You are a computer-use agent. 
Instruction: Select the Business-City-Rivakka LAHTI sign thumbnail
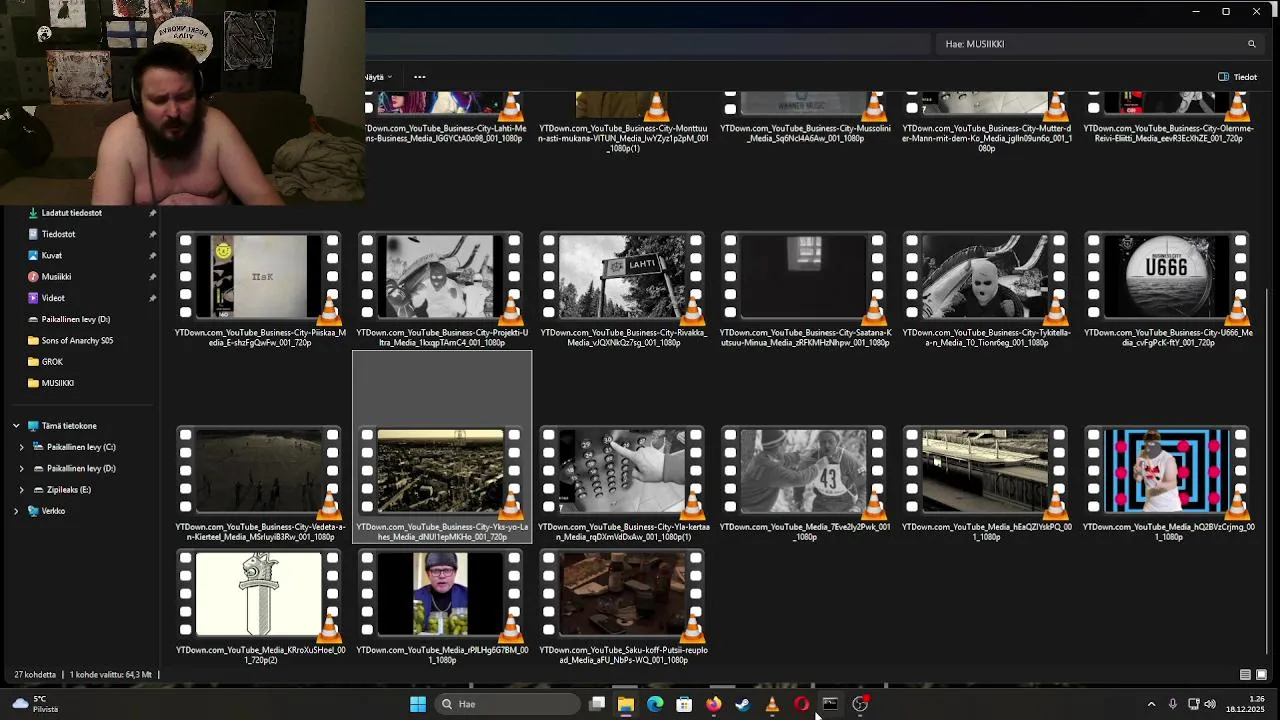(622, 279)
